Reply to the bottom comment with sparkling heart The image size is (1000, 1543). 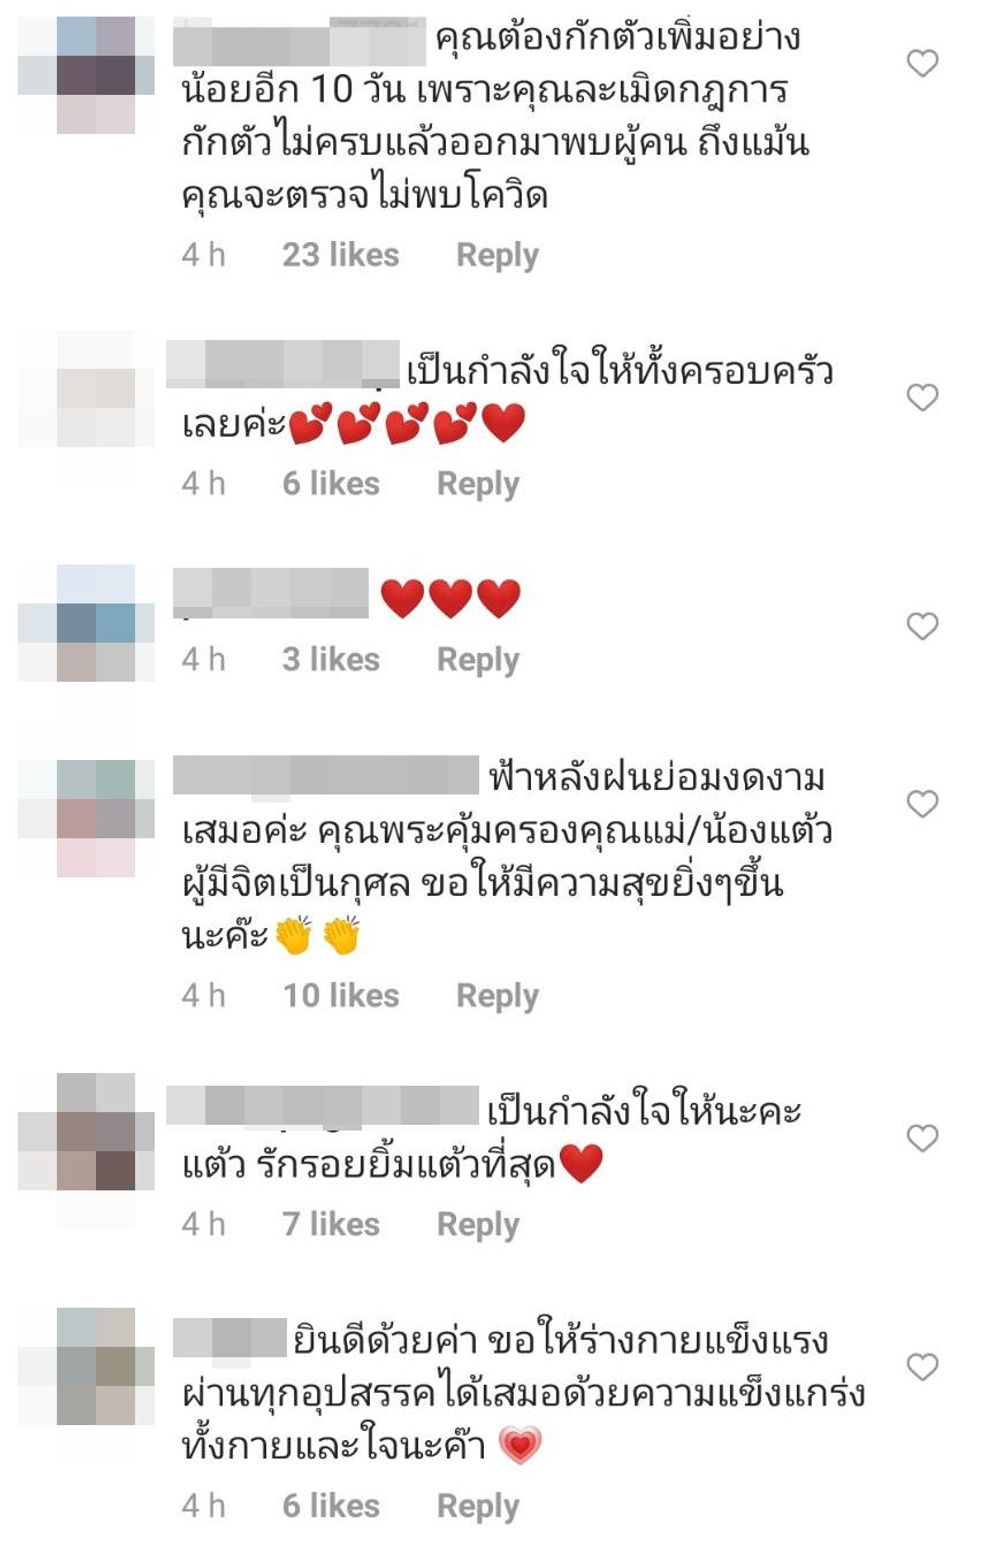pyautogui.click(x=478, y=1507)
